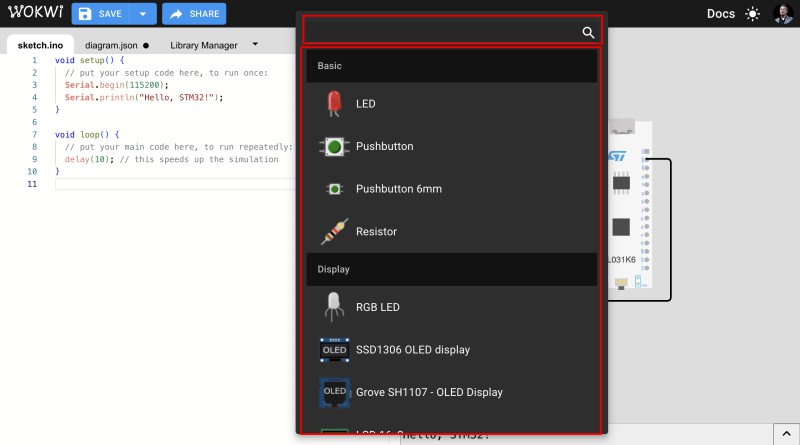Click the delay(10) code line
This screenshot has height=445, width=800.
(x=171, y=159)
